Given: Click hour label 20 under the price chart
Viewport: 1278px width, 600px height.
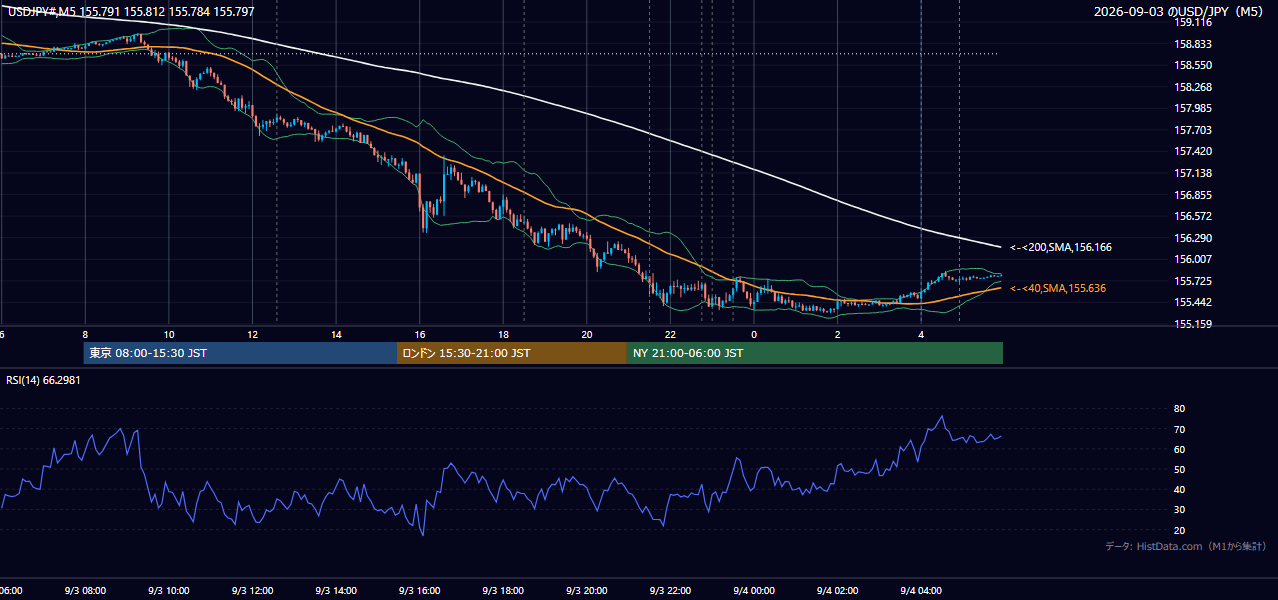Looking at the screenshot, I should [587, 334].
